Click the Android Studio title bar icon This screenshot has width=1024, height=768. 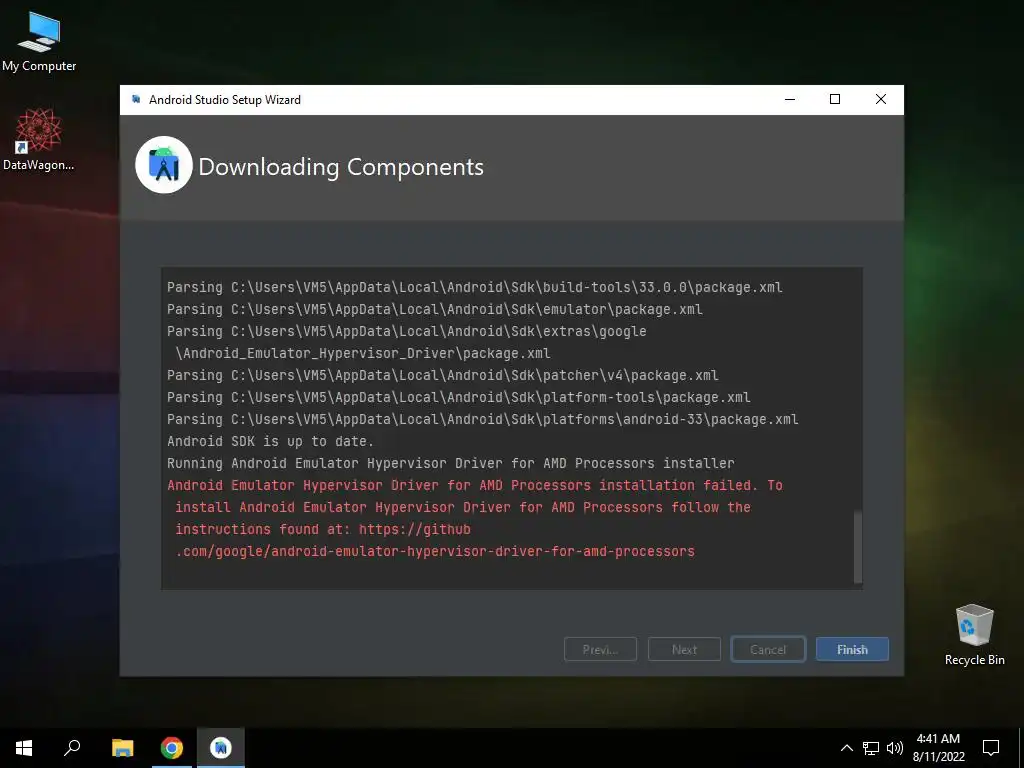click(136, 99)
